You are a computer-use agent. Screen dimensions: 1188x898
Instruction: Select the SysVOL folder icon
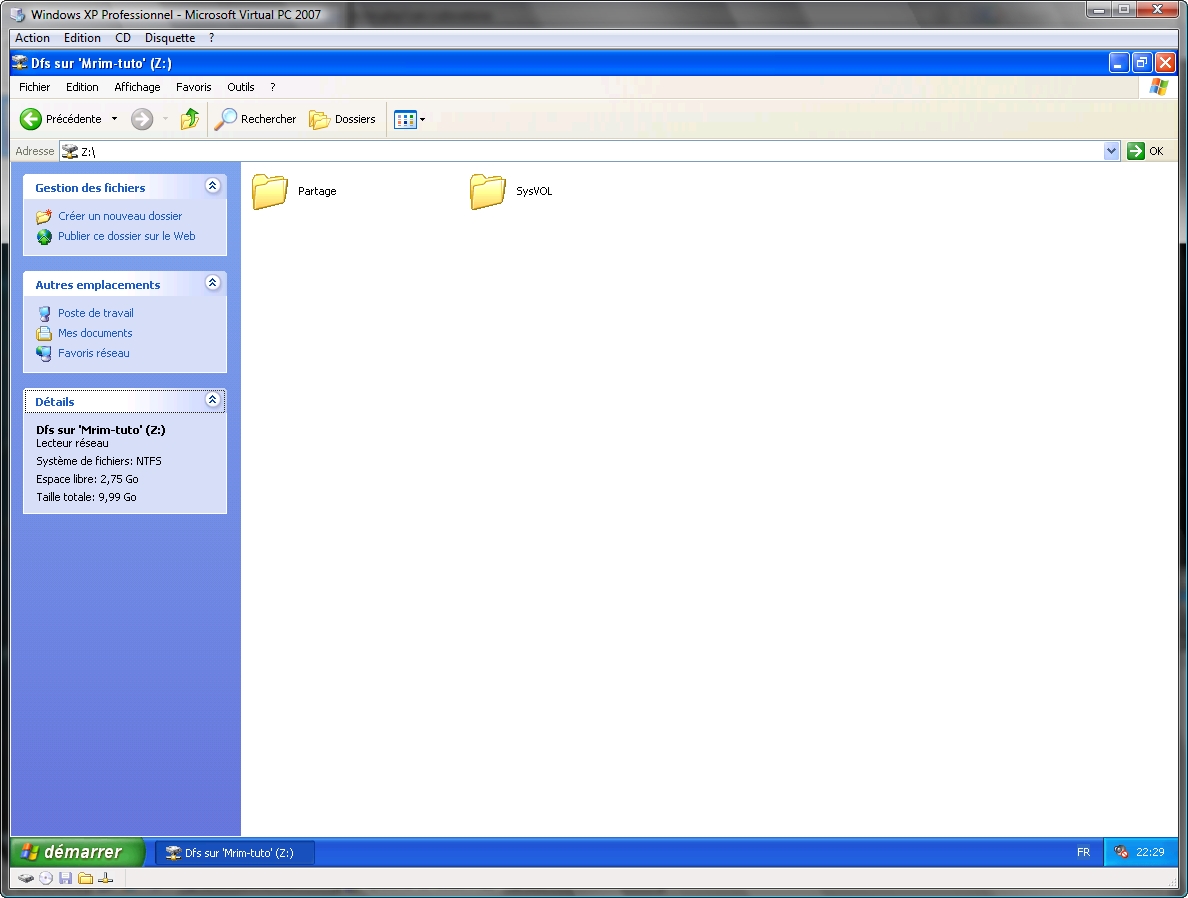click(x=487, y=191)
